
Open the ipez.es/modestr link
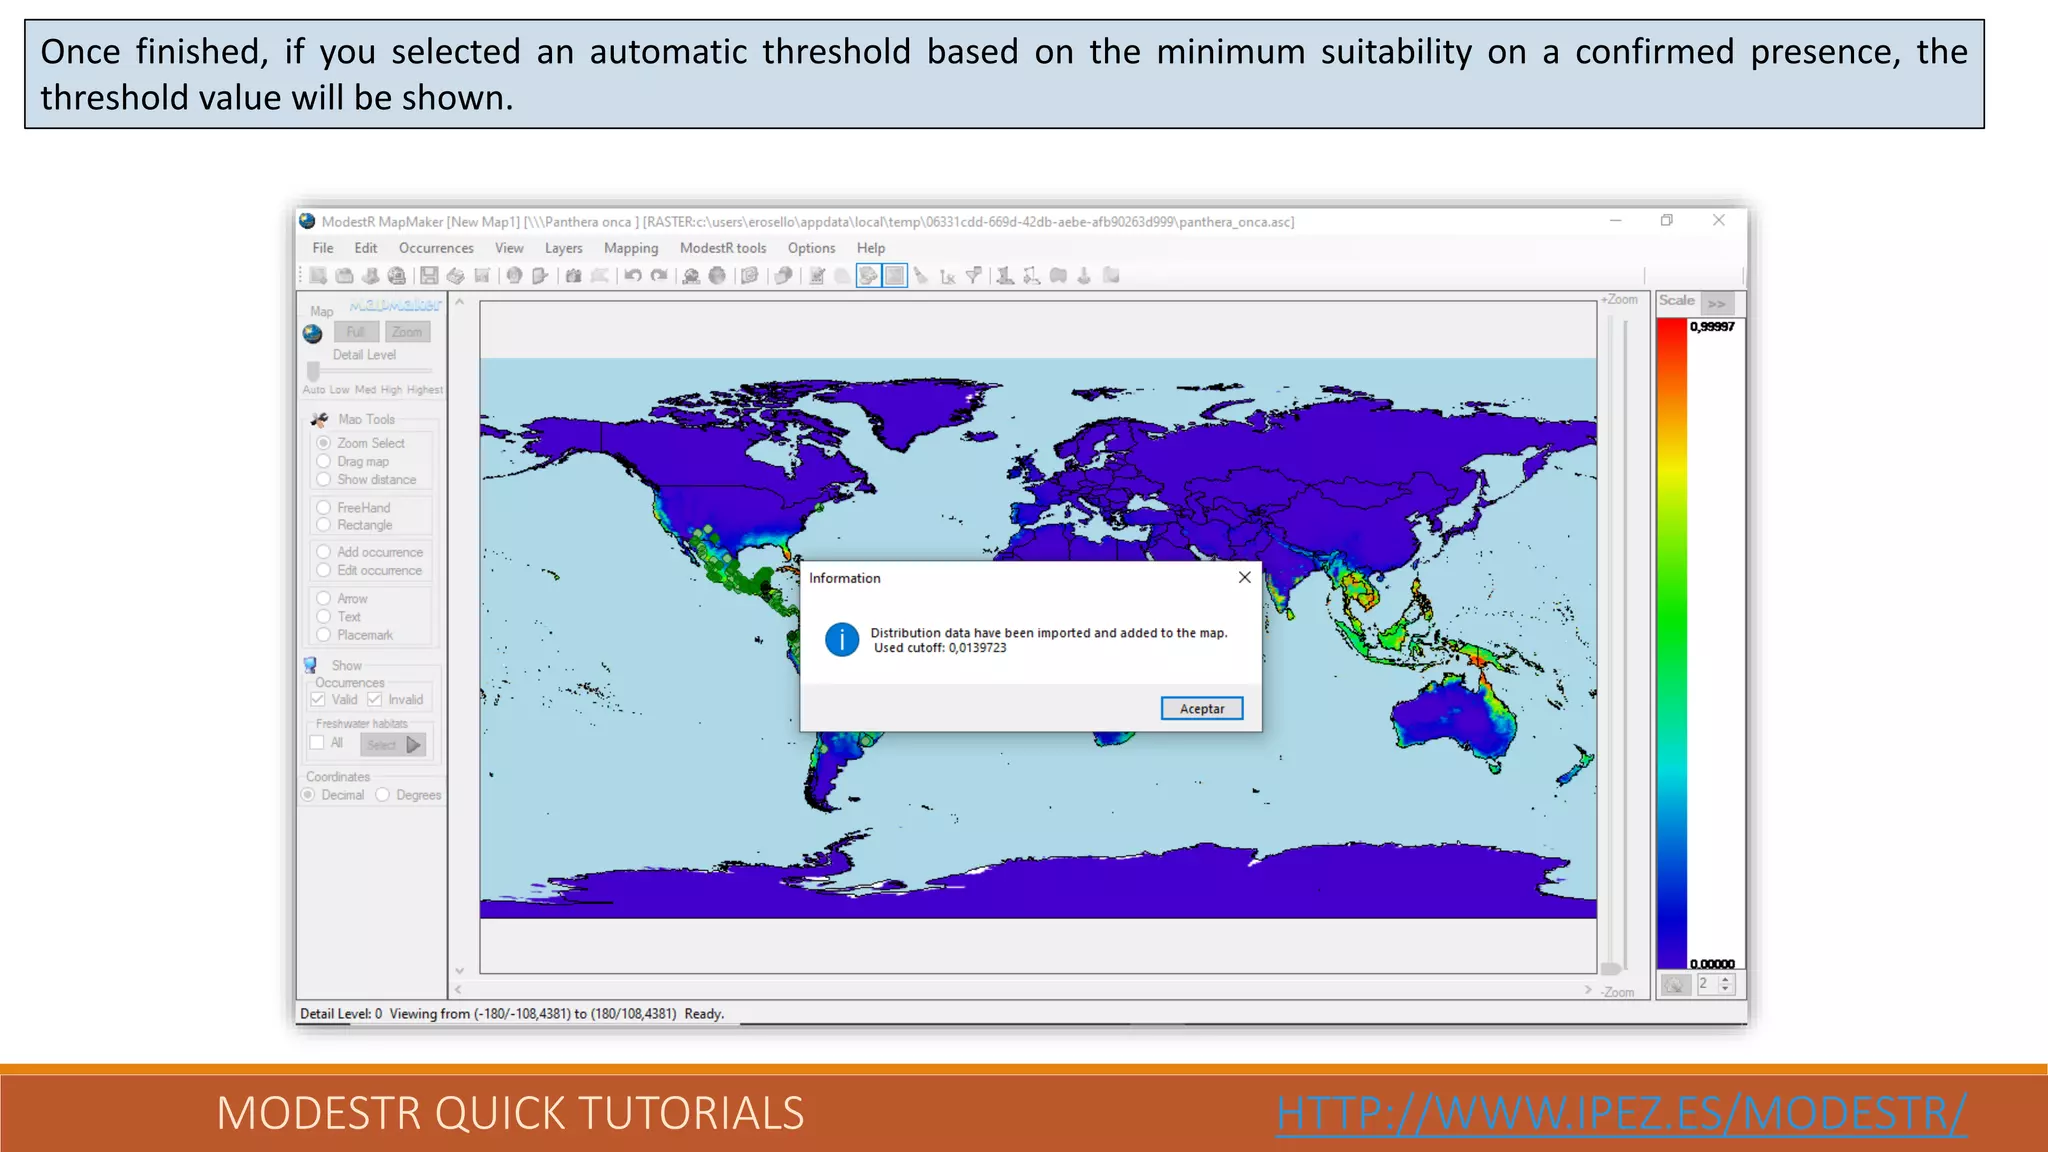pos(1621,1113)
